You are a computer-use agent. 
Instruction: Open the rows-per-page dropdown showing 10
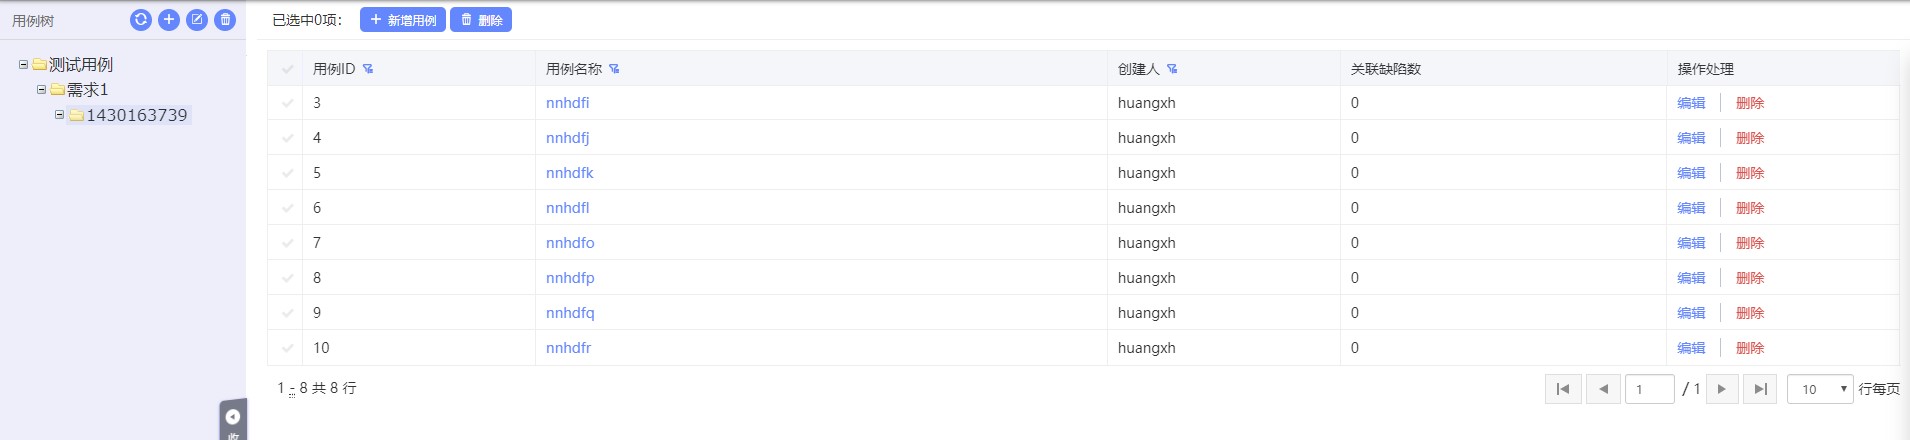tap(1820, 389)
